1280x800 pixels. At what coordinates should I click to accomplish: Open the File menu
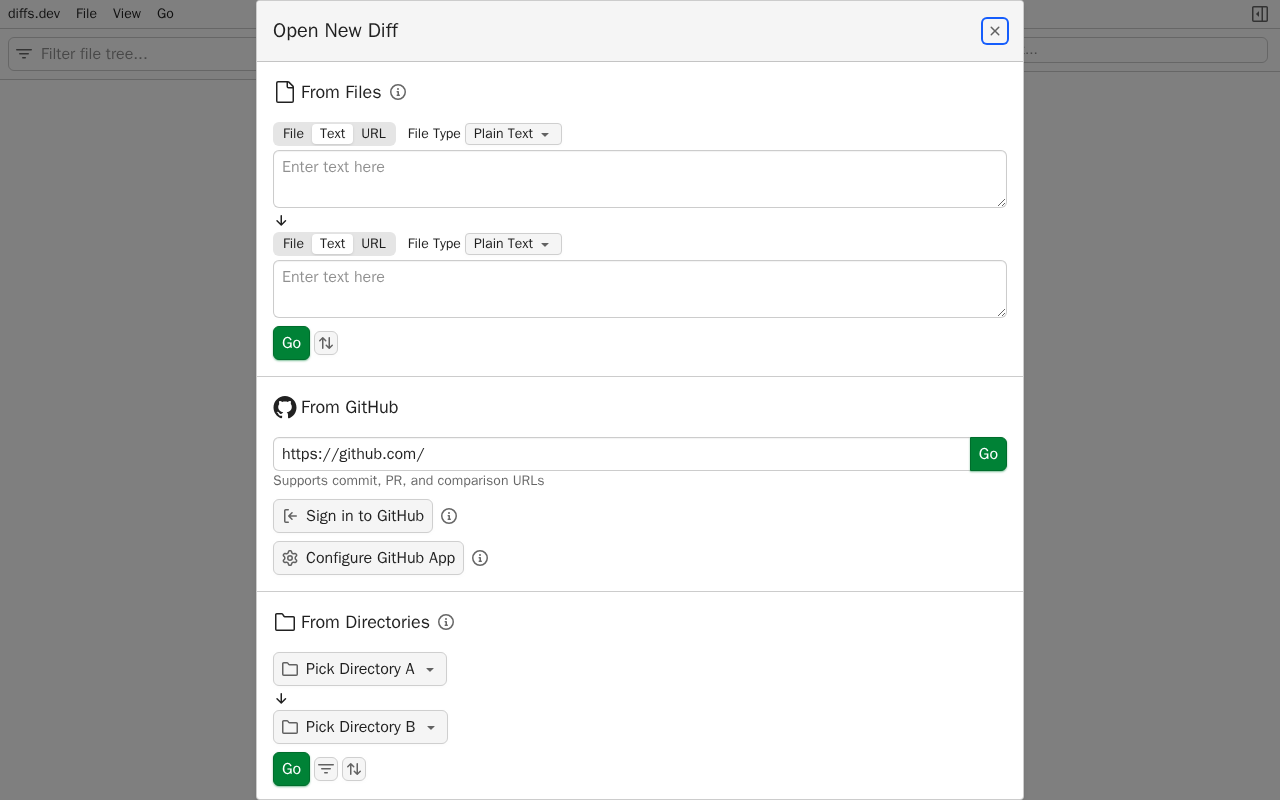87,14
